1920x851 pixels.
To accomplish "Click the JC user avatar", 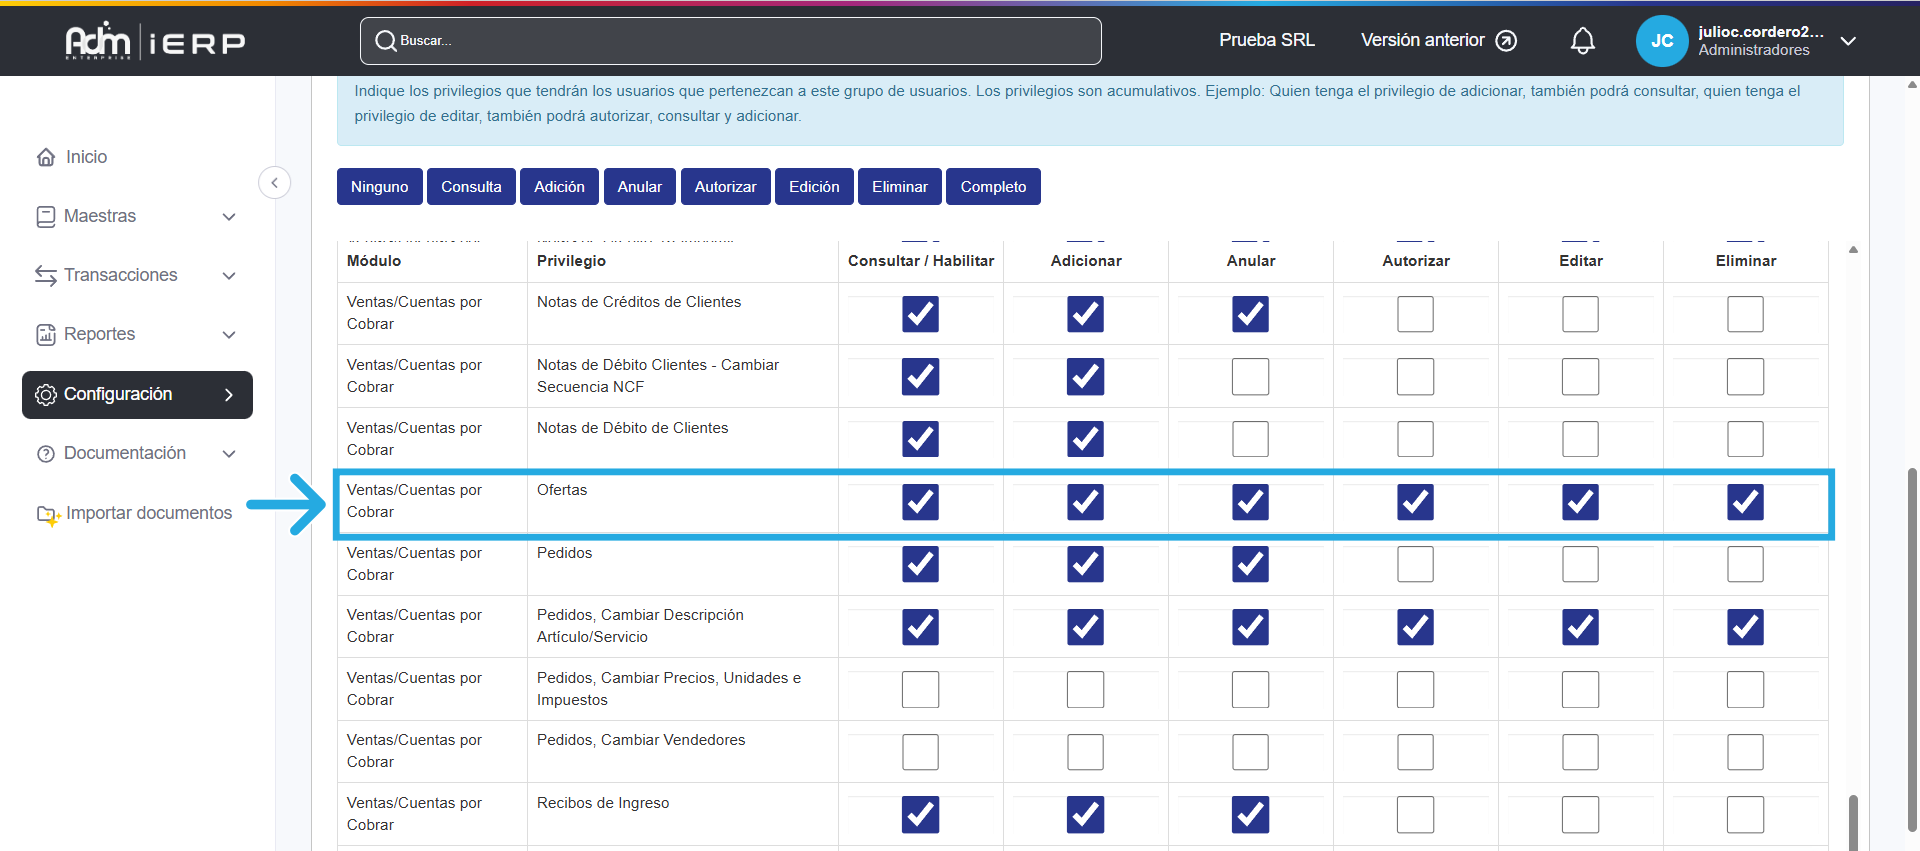I will [x=1661, y=41].
